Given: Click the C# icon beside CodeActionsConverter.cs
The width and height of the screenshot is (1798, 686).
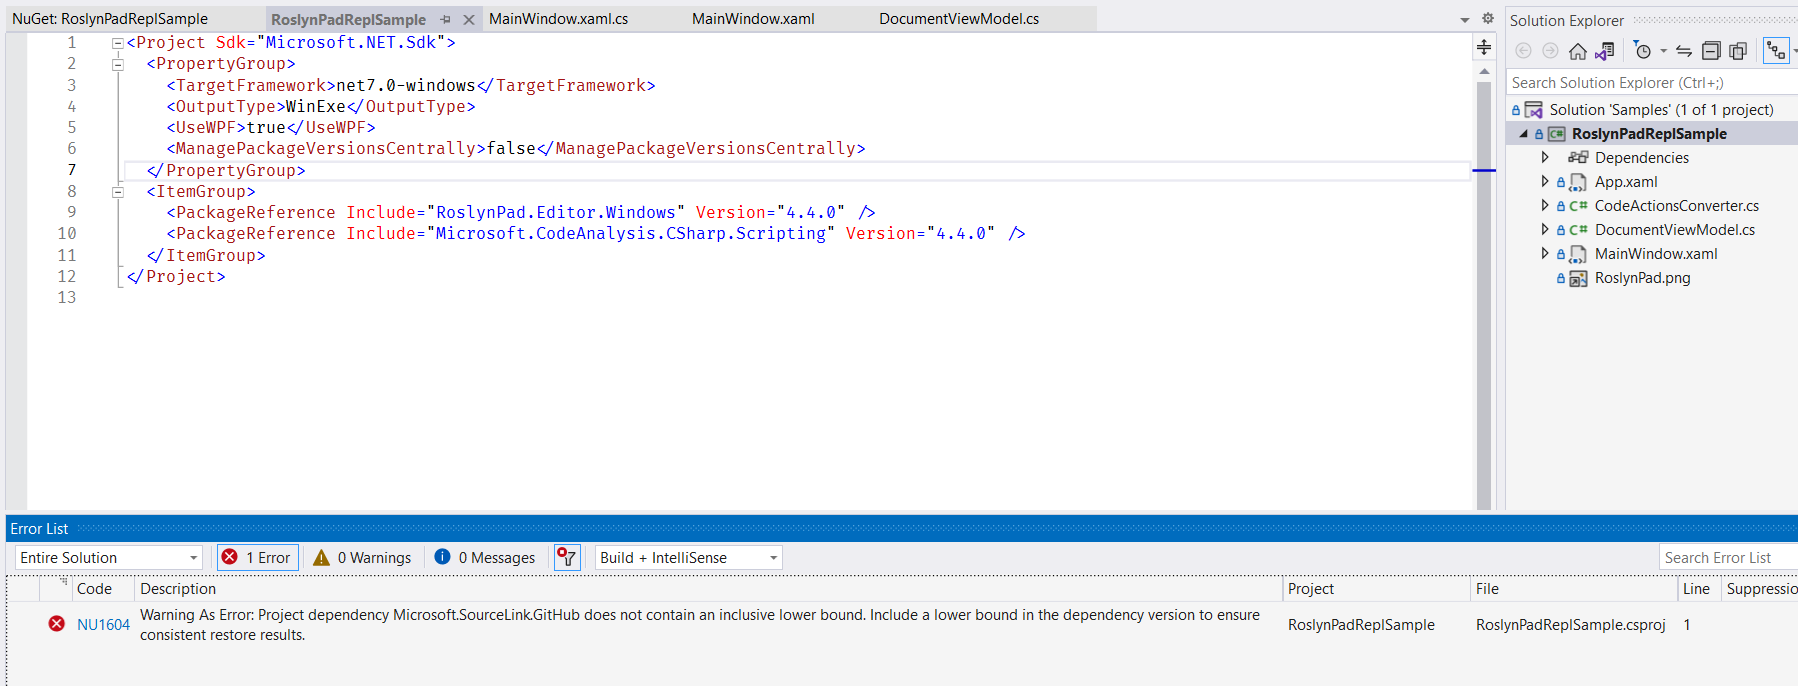Looking at the screenshot, I should 1578,206.
